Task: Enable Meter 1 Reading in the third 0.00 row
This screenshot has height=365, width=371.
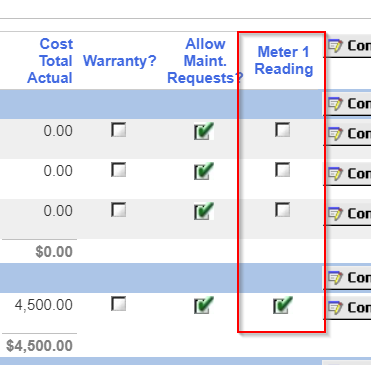Action: 282,210
